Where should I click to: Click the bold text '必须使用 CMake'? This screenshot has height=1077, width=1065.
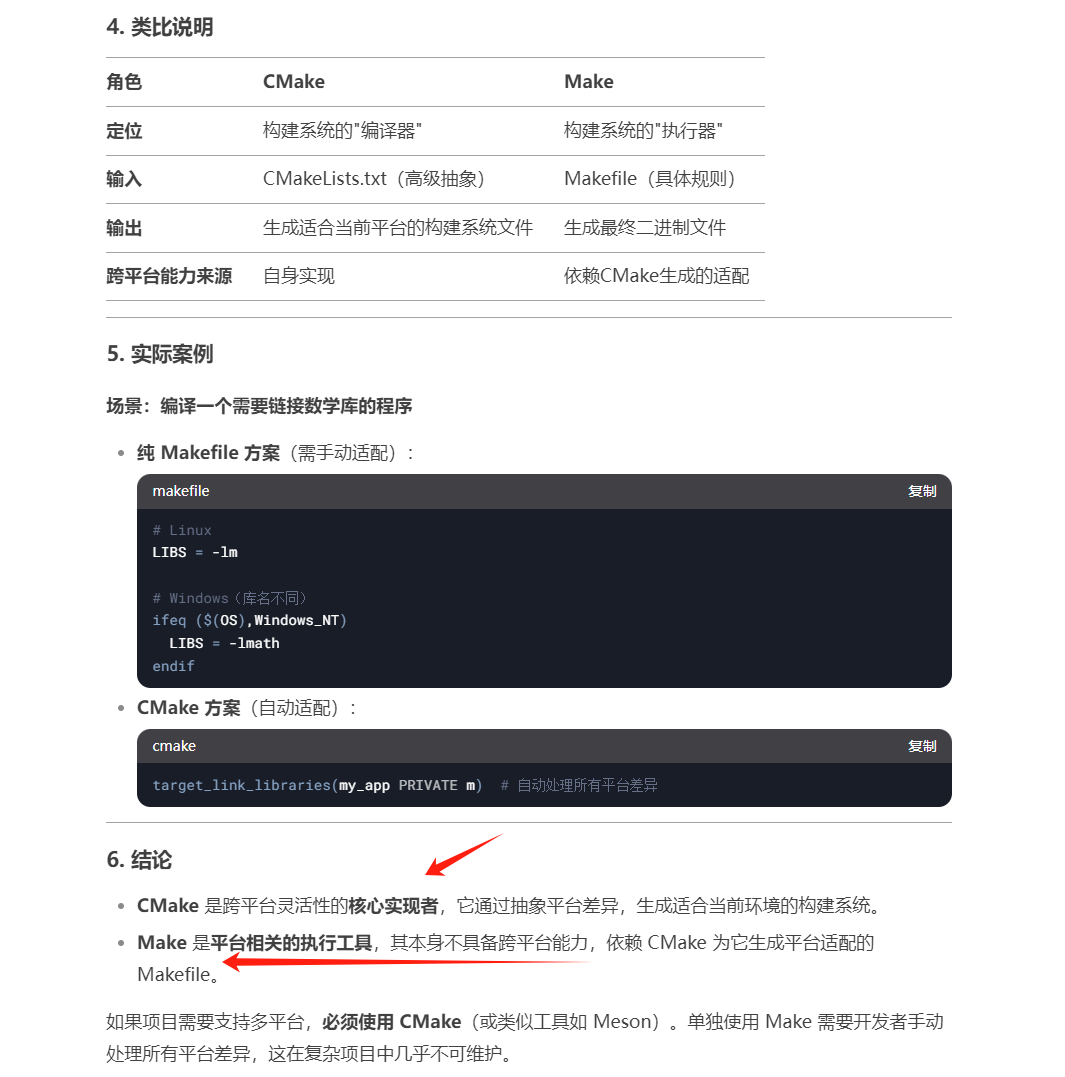tap(391, 1021)
